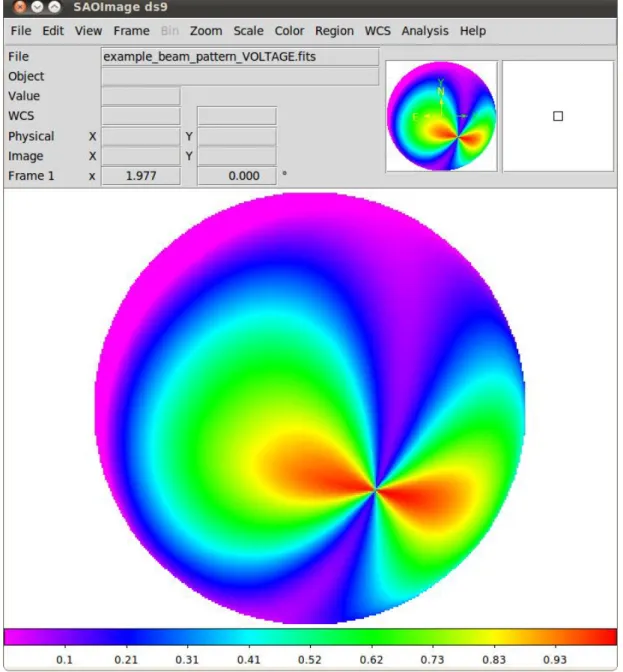Open the Zoom menu

(206, 31)
